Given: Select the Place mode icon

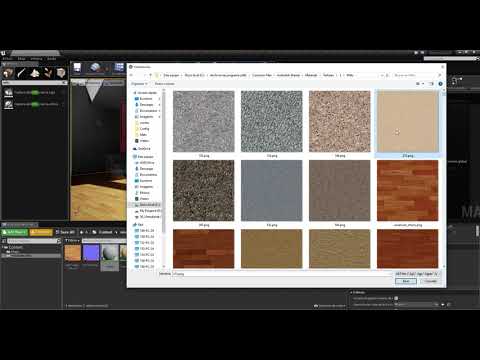Looking at the screenshot, I should click(8, 73).
